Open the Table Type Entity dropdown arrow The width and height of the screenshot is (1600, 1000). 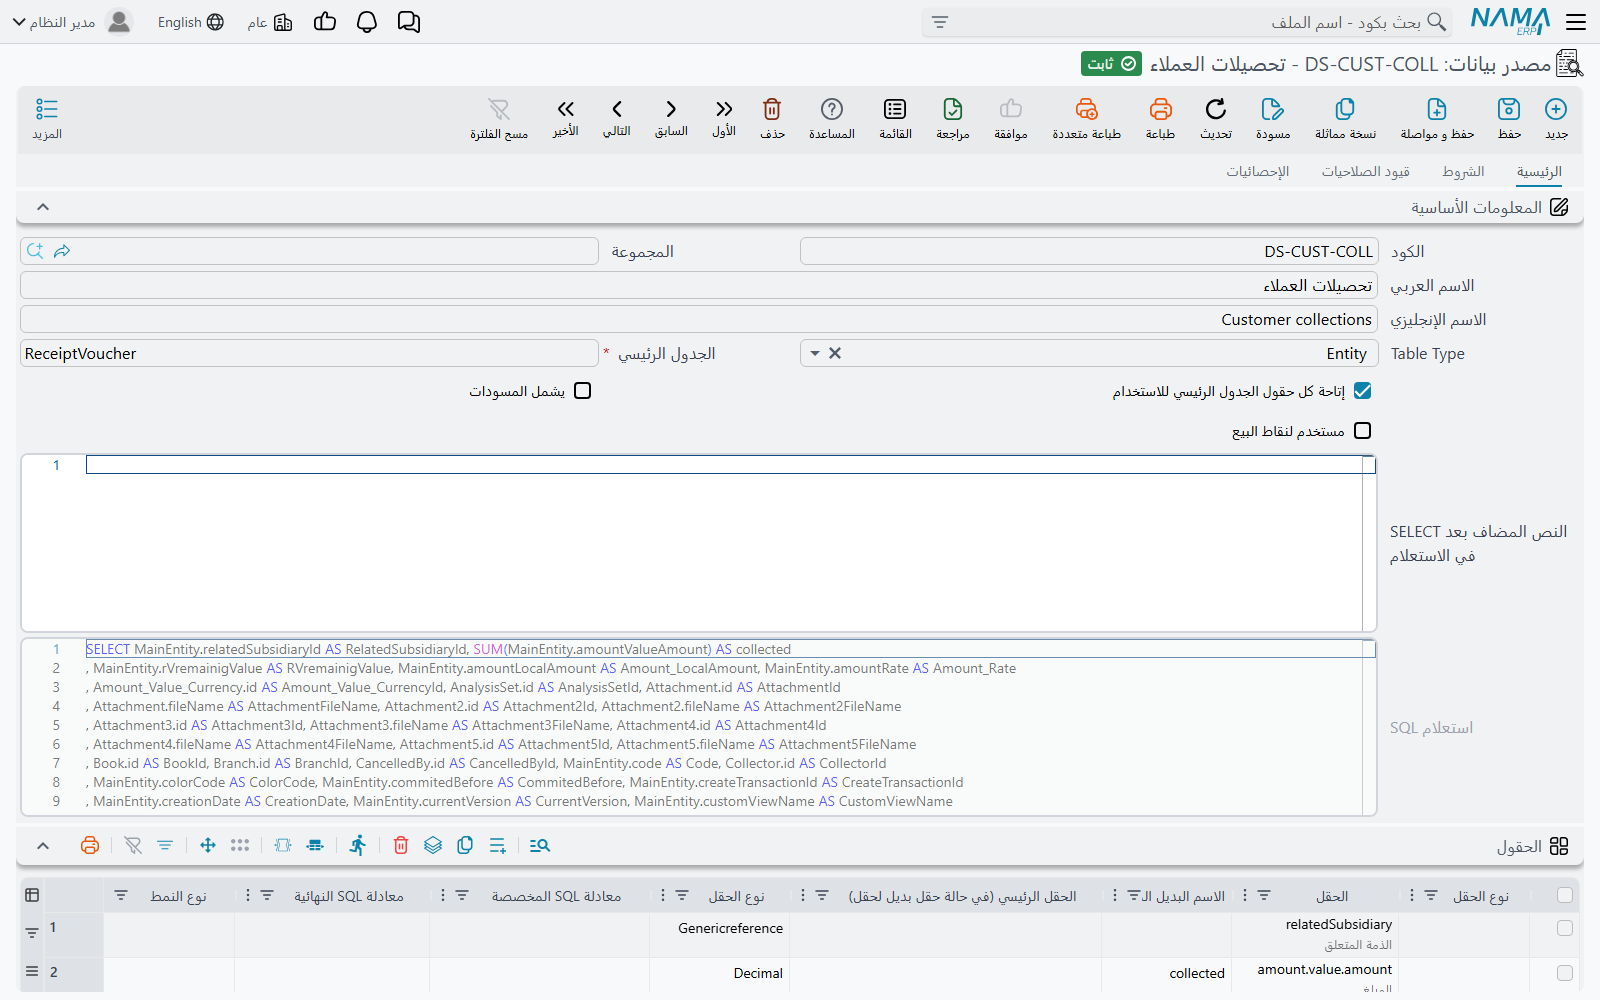815,353
